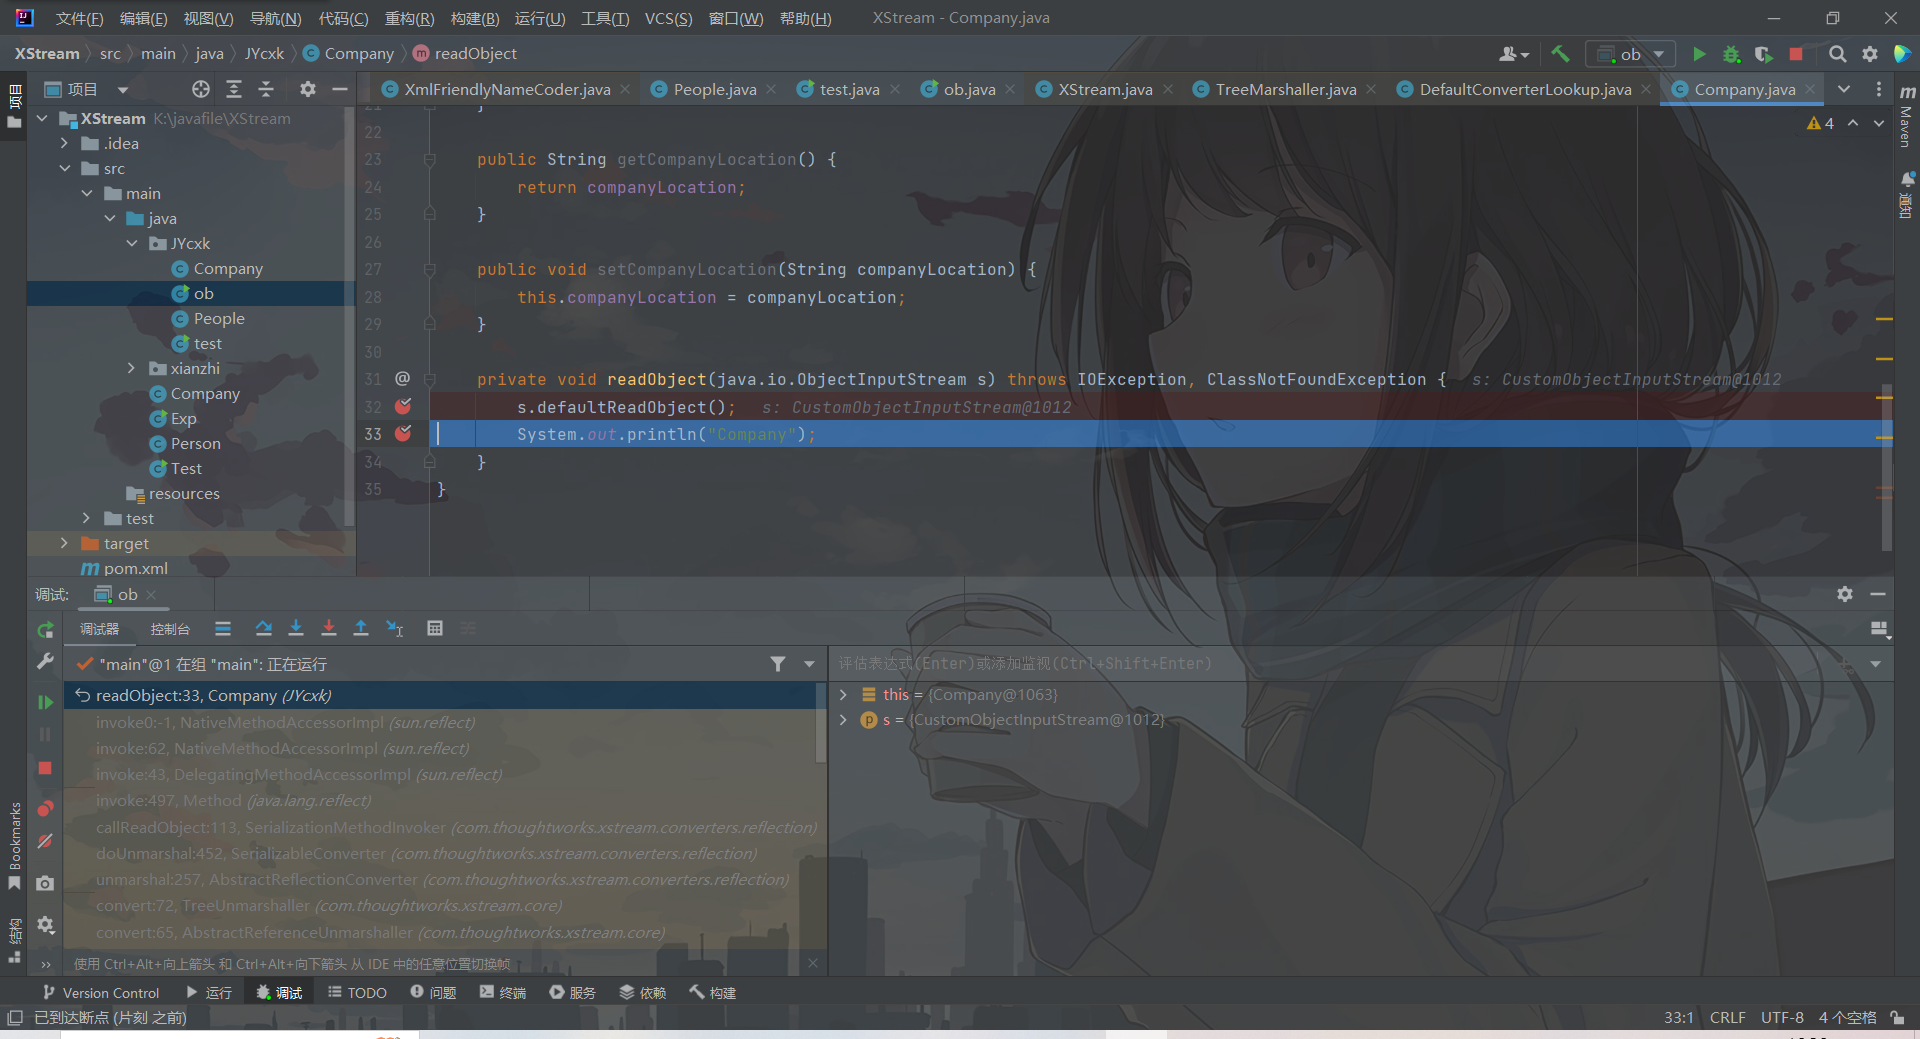Viewport: 1920px width, 1039px height.
Task: Rerun 'ob' debug session
Action: coord(45,630)
